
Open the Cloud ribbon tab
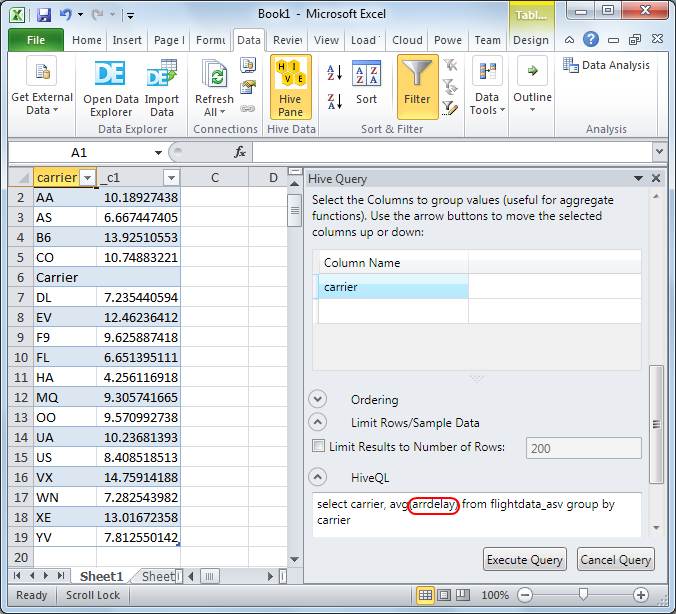click(407, 40)
